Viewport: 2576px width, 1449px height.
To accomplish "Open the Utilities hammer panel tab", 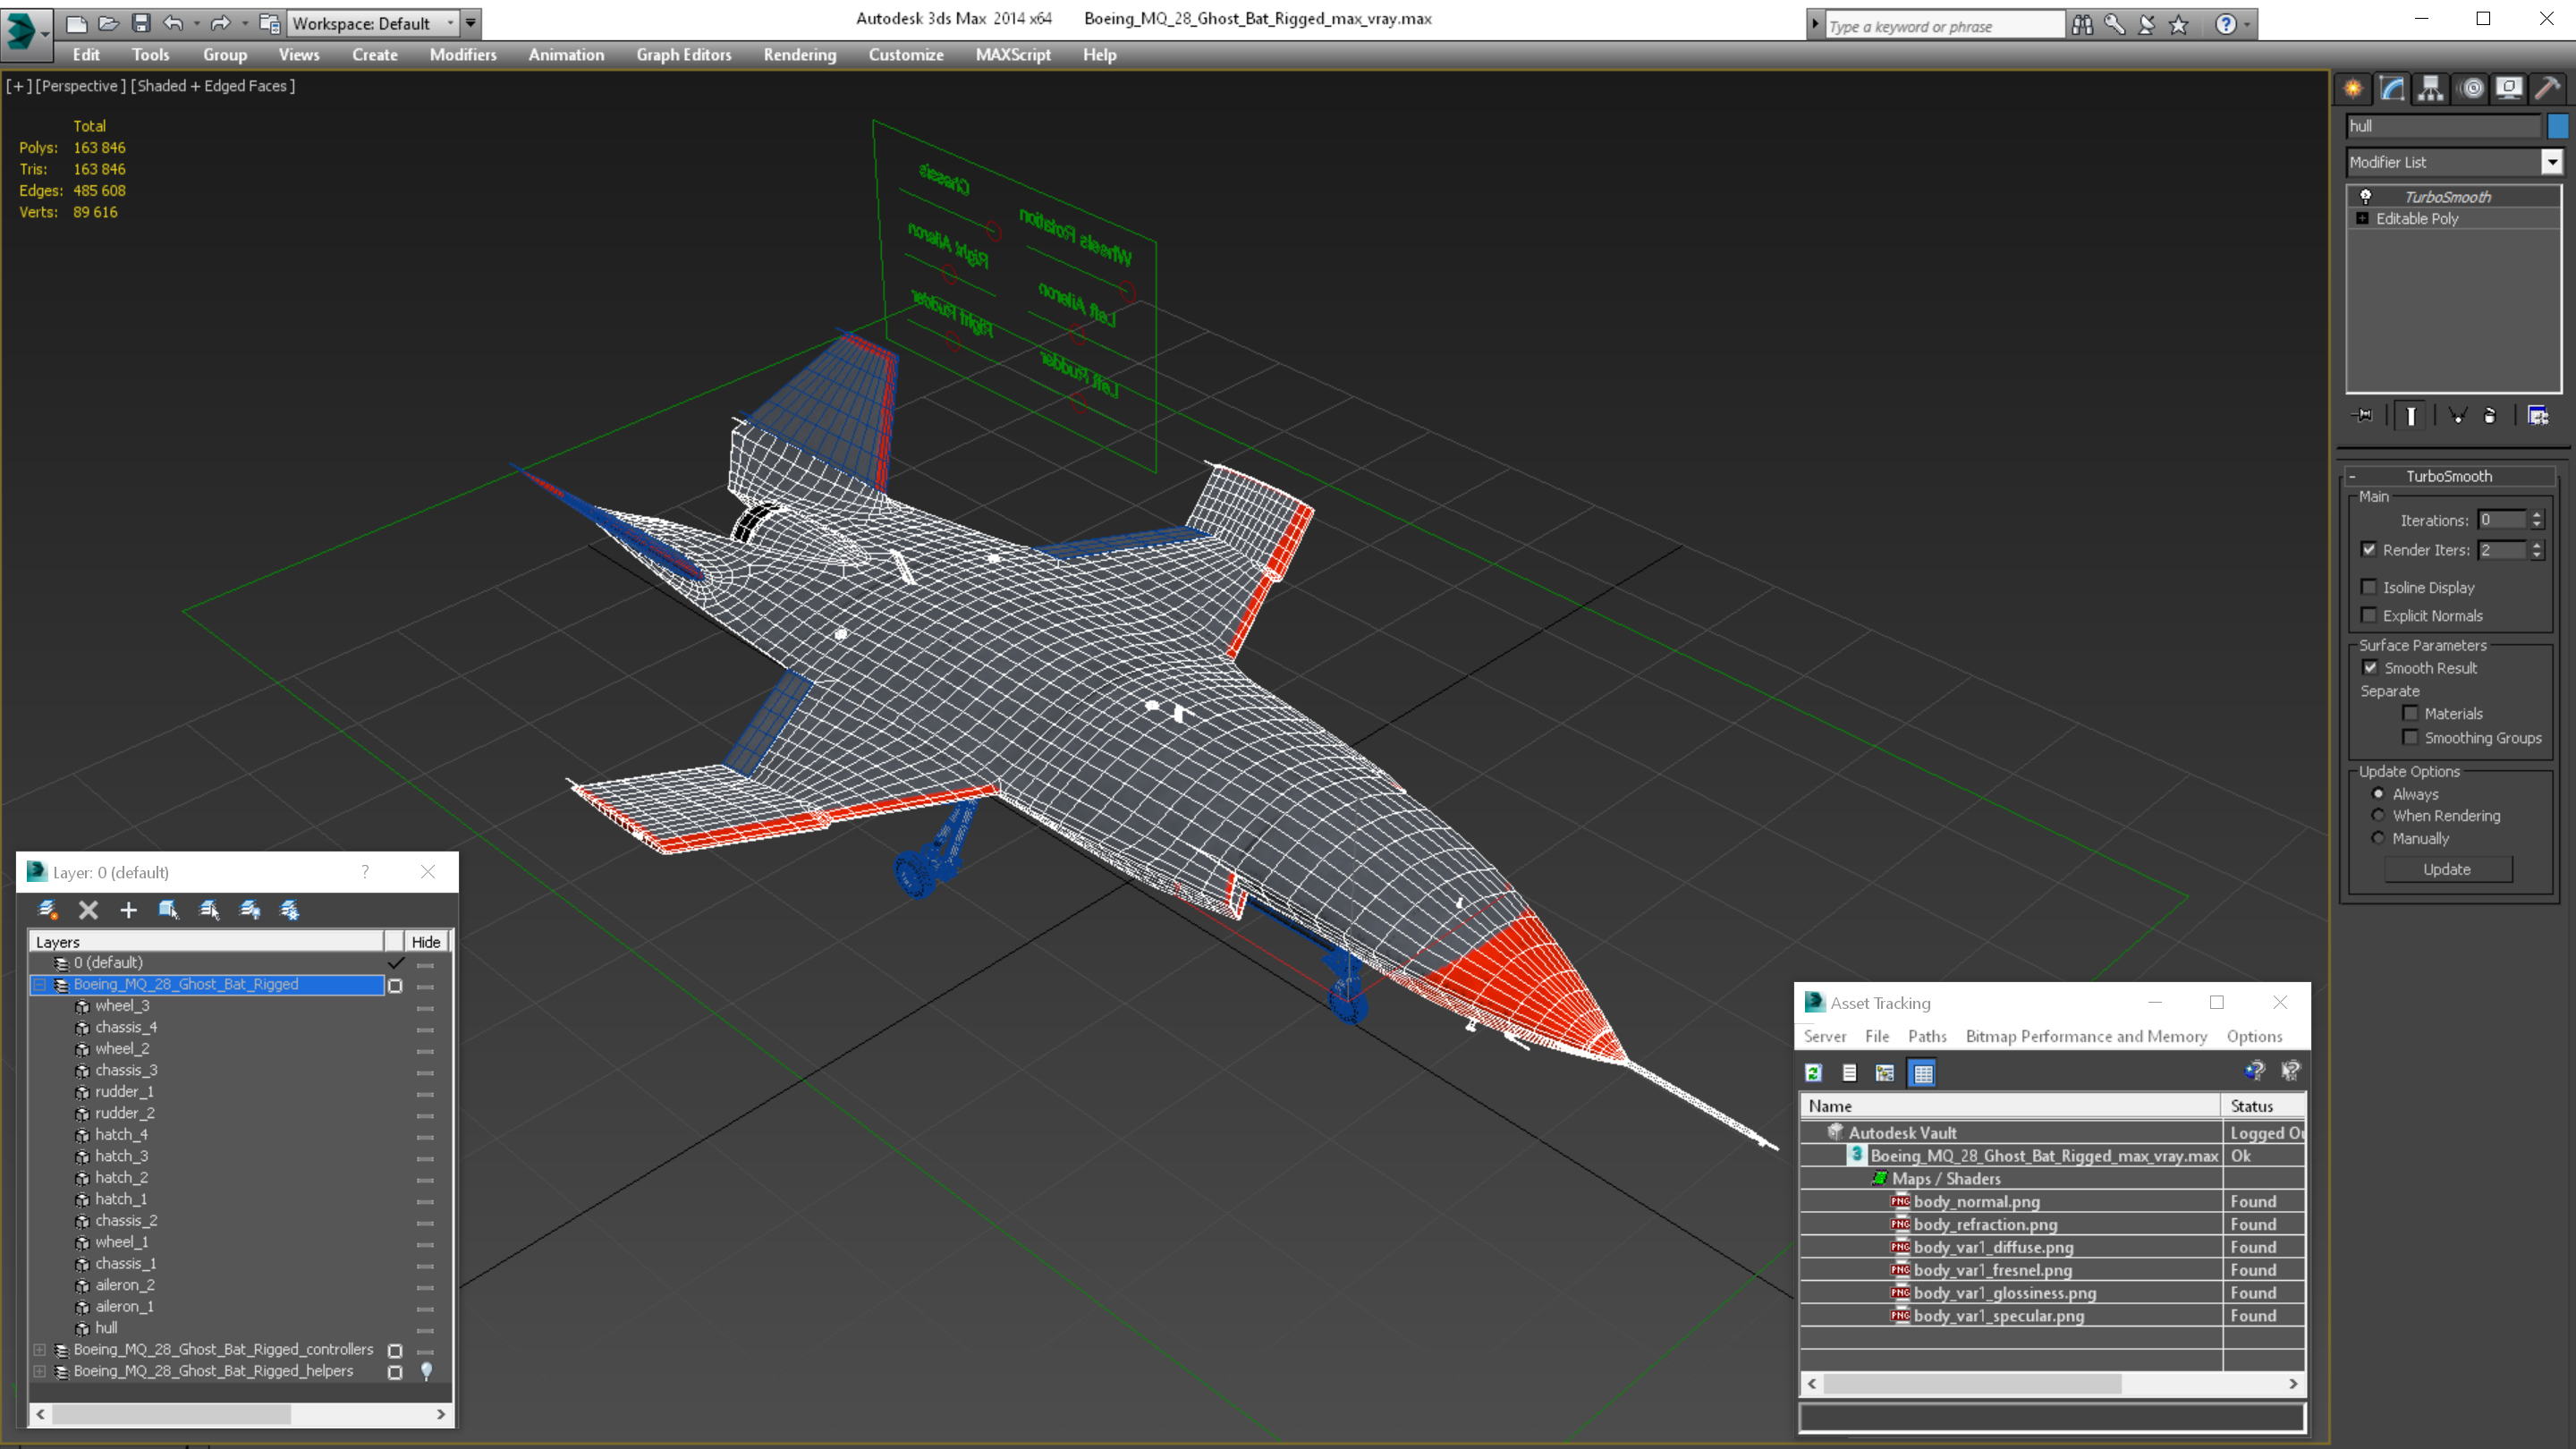I will pos(2547,89).
